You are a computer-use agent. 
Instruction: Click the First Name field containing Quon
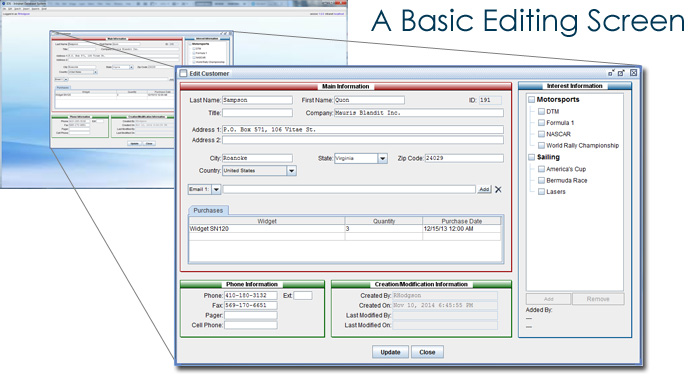pyautogui.click(x=369, y=100)
